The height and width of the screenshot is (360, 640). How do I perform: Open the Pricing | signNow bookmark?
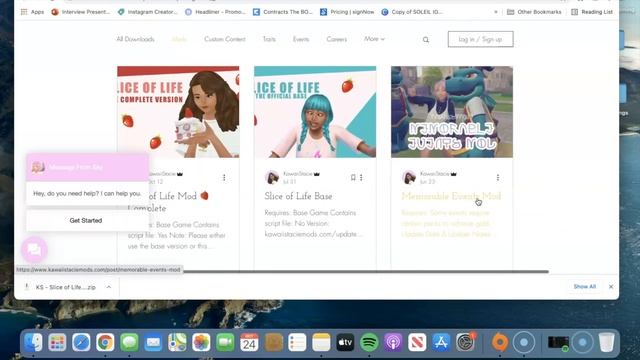tap(347, 12)
